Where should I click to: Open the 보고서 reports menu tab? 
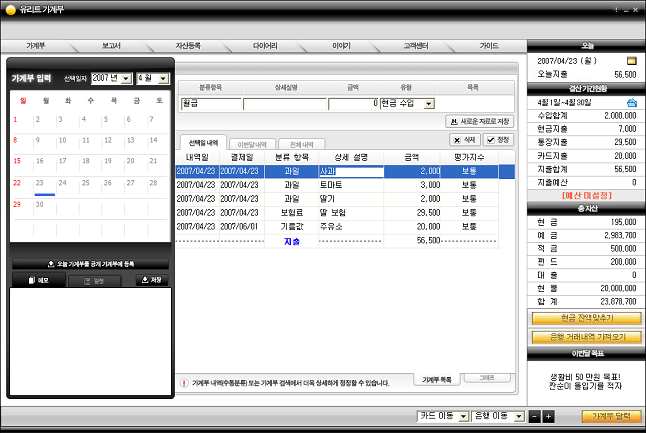tap(111, 46)
